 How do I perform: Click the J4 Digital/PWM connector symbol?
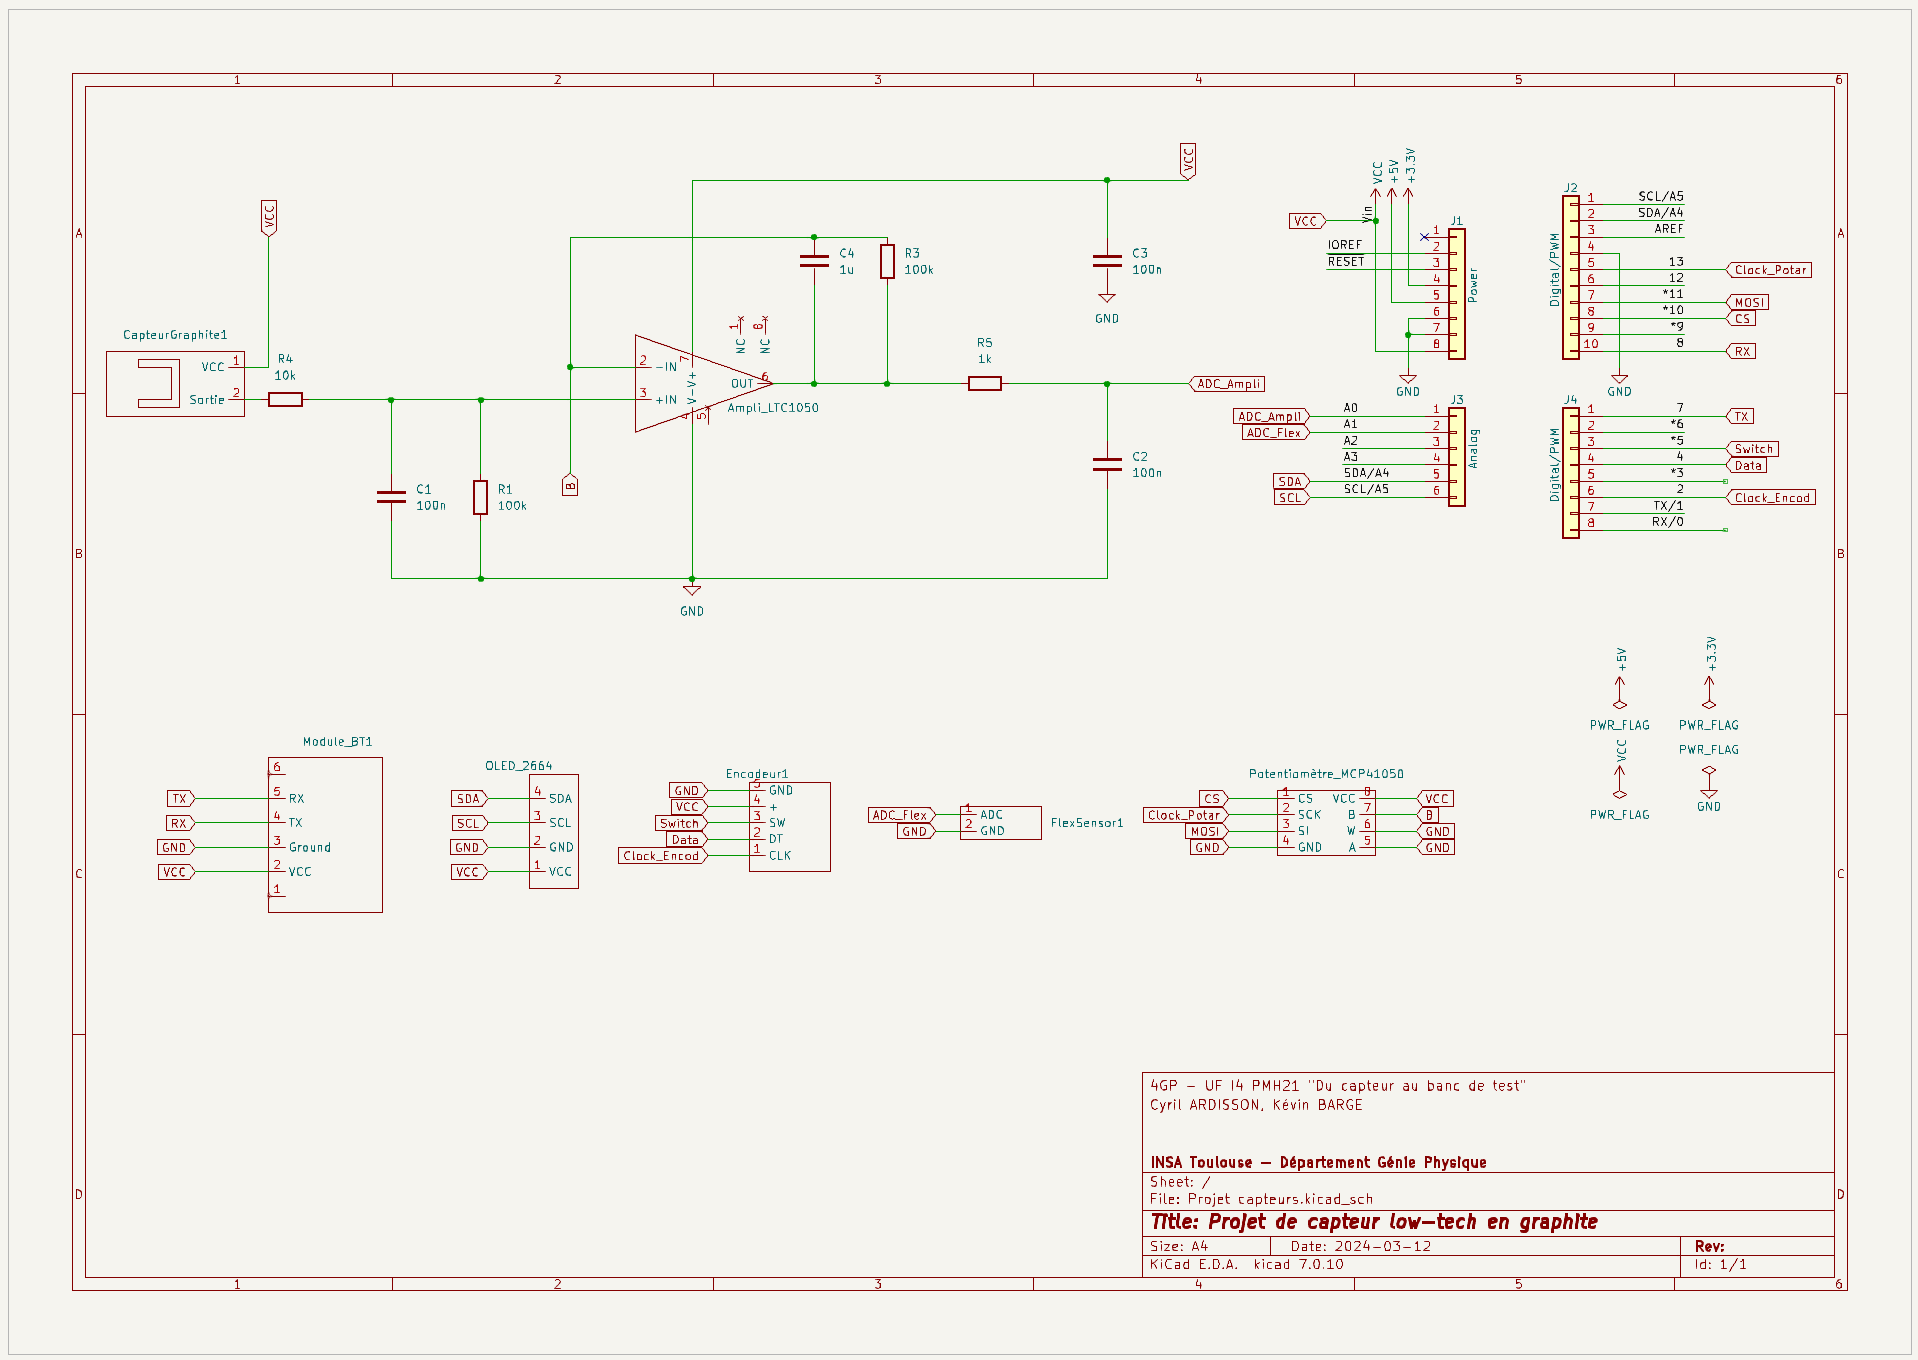click(1571, 472)
